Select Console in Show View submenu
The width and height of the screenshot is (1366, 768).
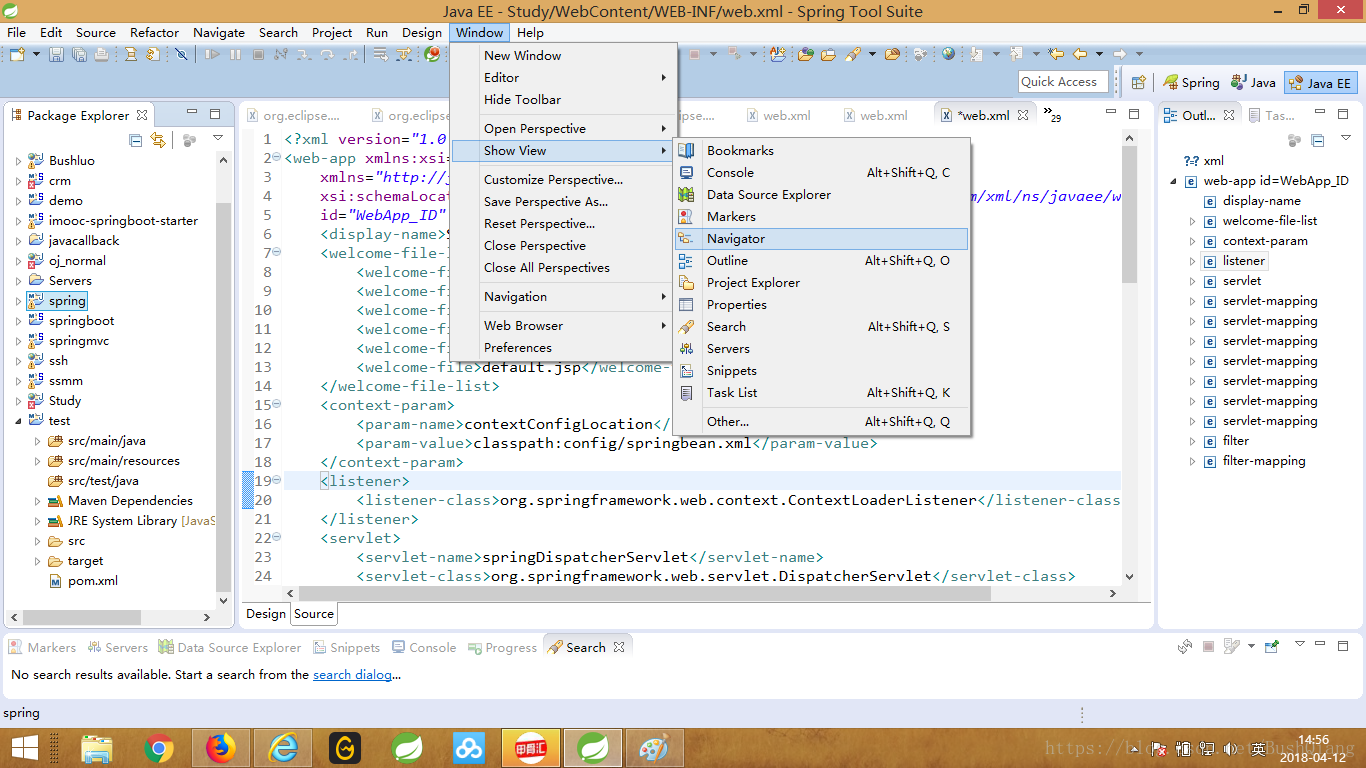point(821,172)
